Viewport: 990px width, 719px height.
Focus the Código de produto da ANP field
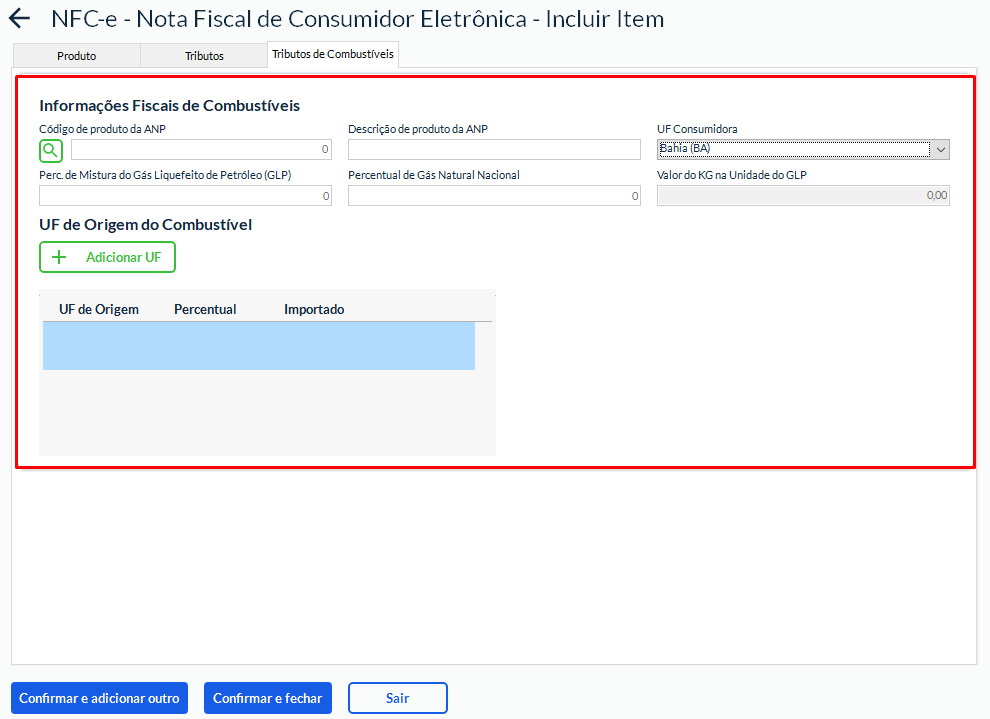pyautogui.click(x=200, y=150)
